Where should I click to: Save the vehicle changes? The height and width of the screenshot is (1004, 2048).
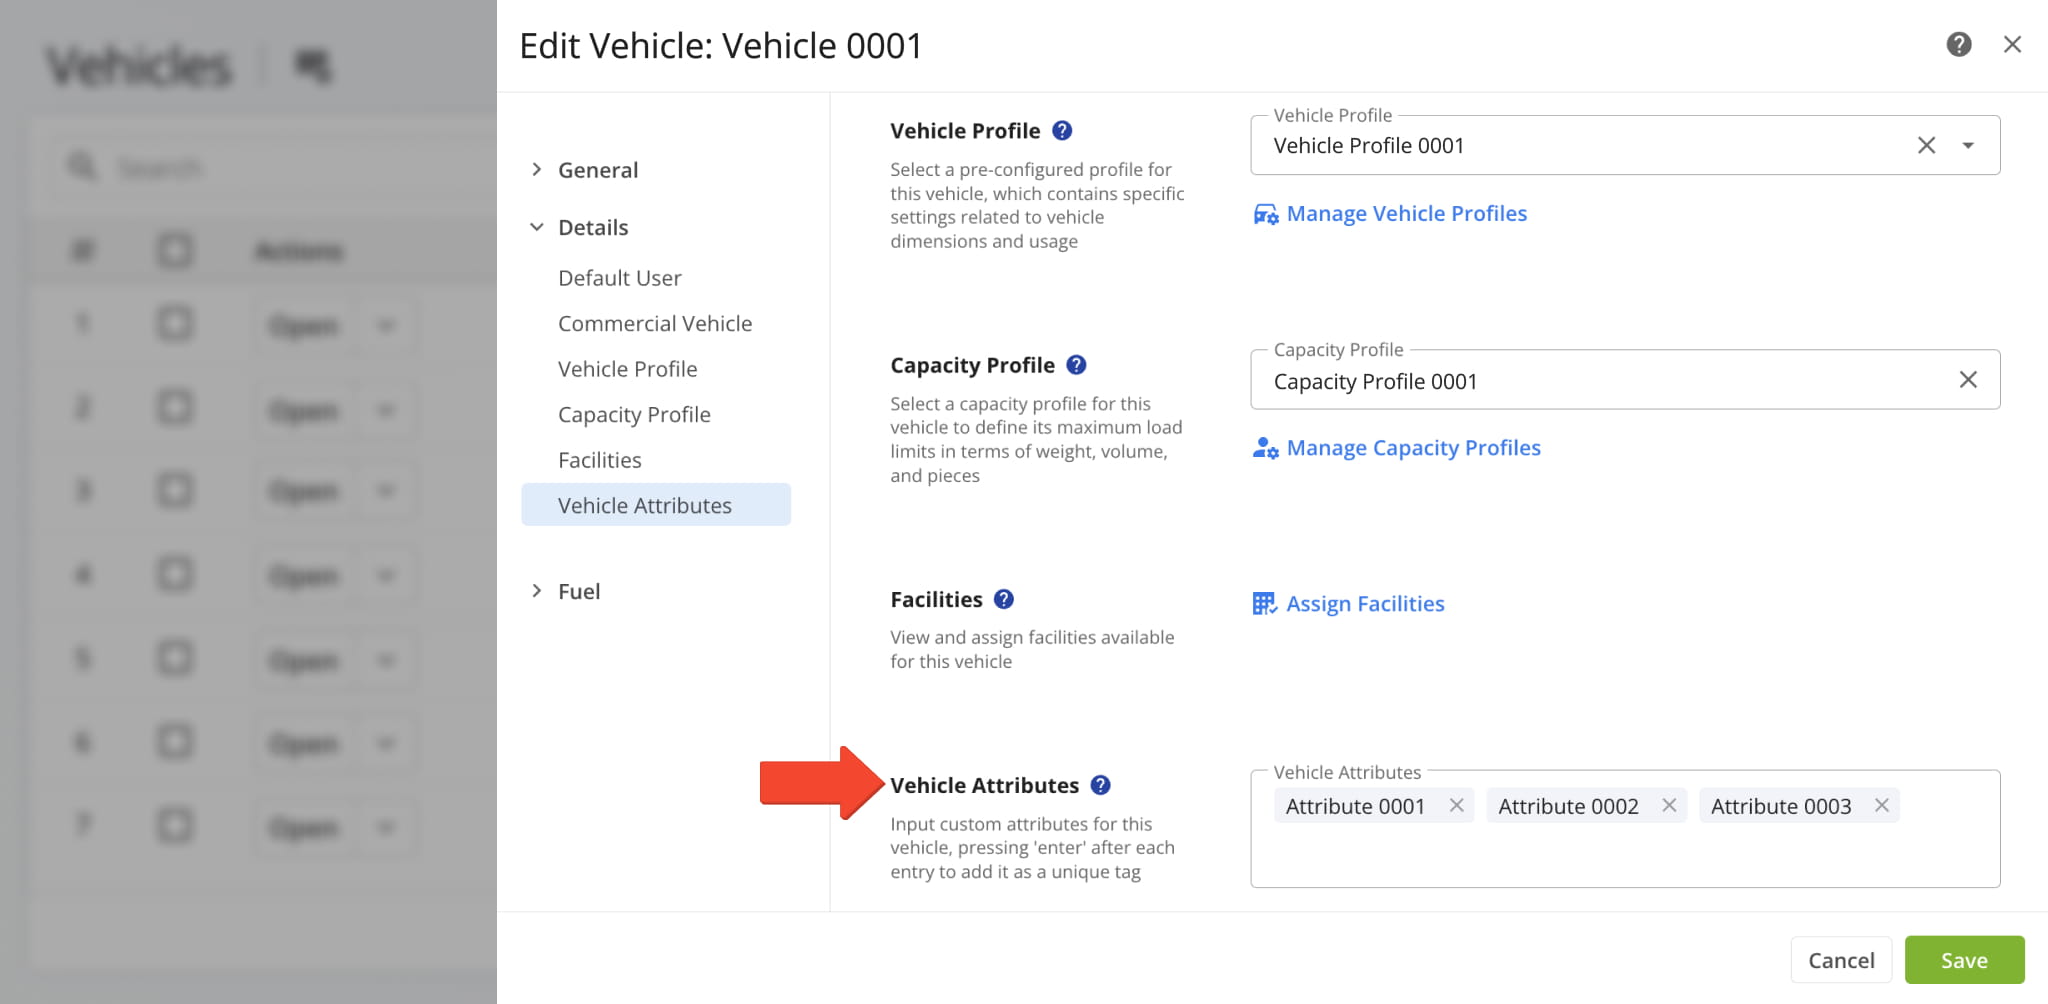pos(1963,960)
